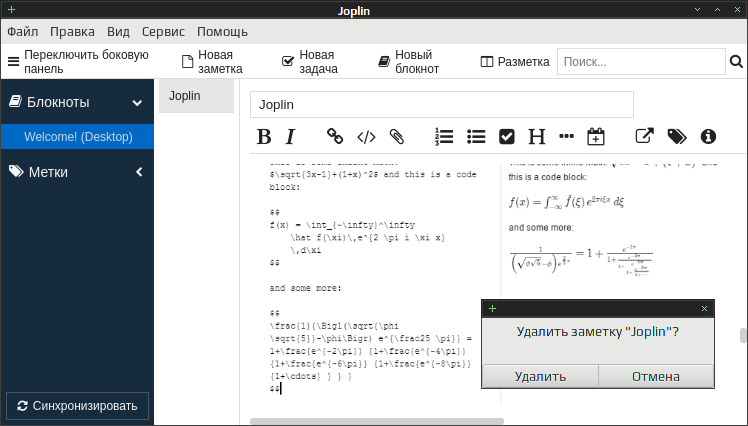Open the Правка menu

72,32
